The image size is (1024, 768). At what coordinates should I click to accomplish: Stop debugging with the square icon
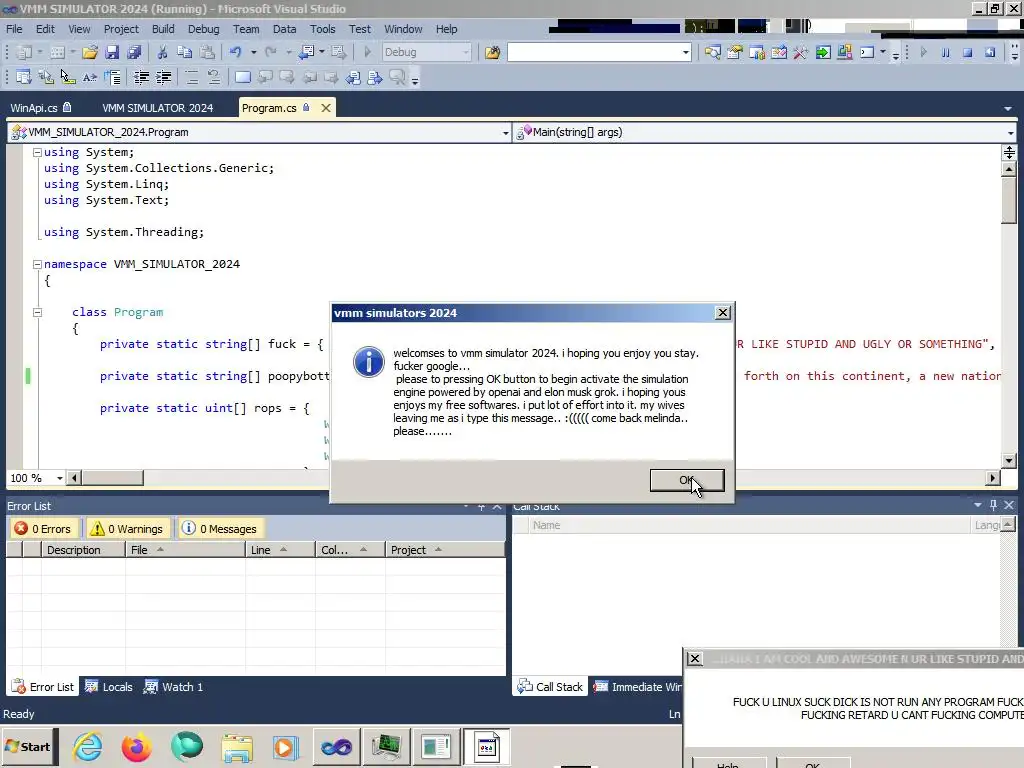click(967, 52)
